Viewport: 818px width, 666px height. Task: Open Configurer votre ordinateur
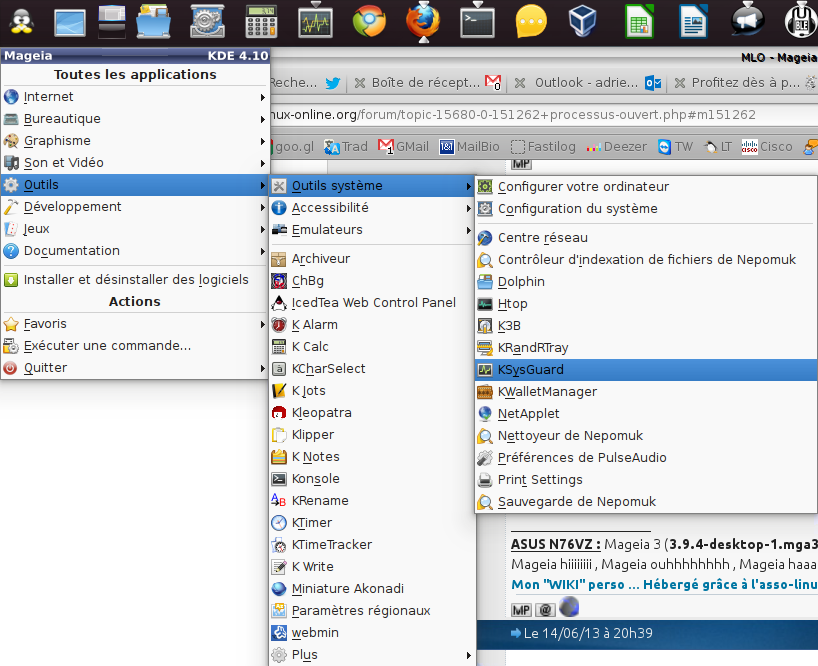point(646,187)
